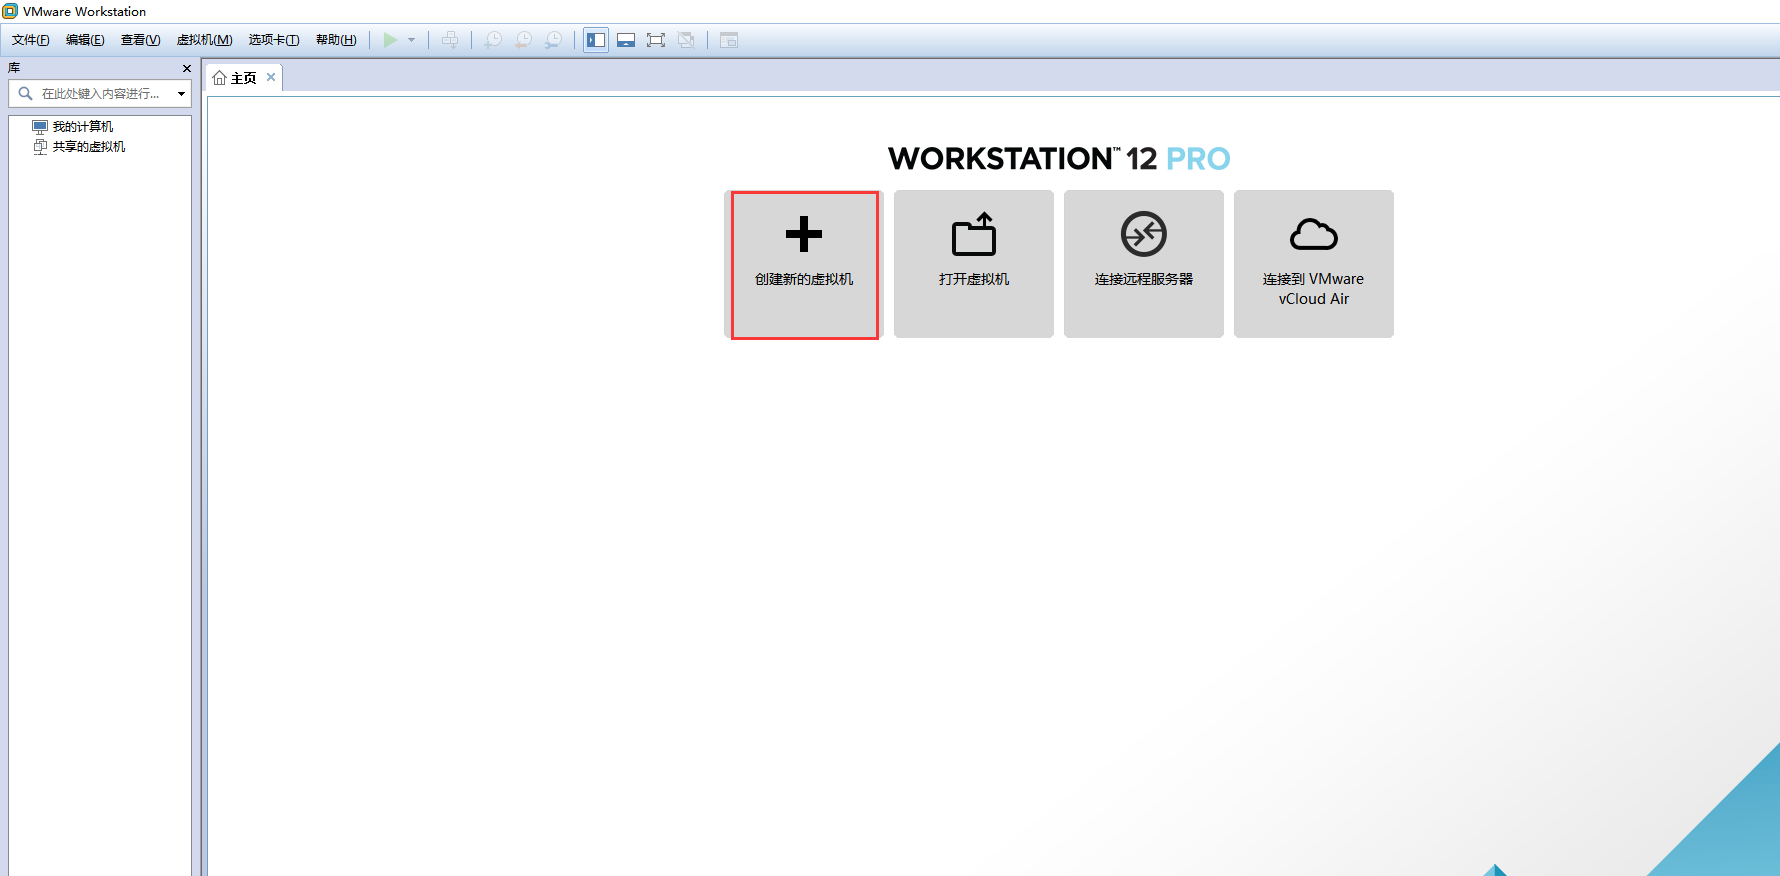Image resolution: width=1780 pixels, height=876 pixels.
Task: Open the 虚拟机(M) menu
Action: tap(204, 40)
